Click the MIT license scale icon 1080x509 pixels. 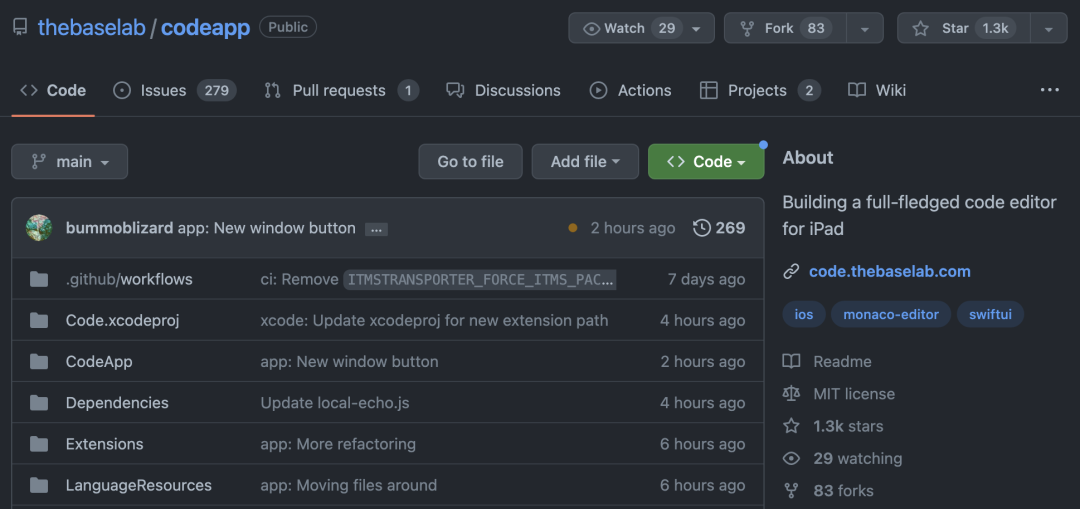(791, 394)
